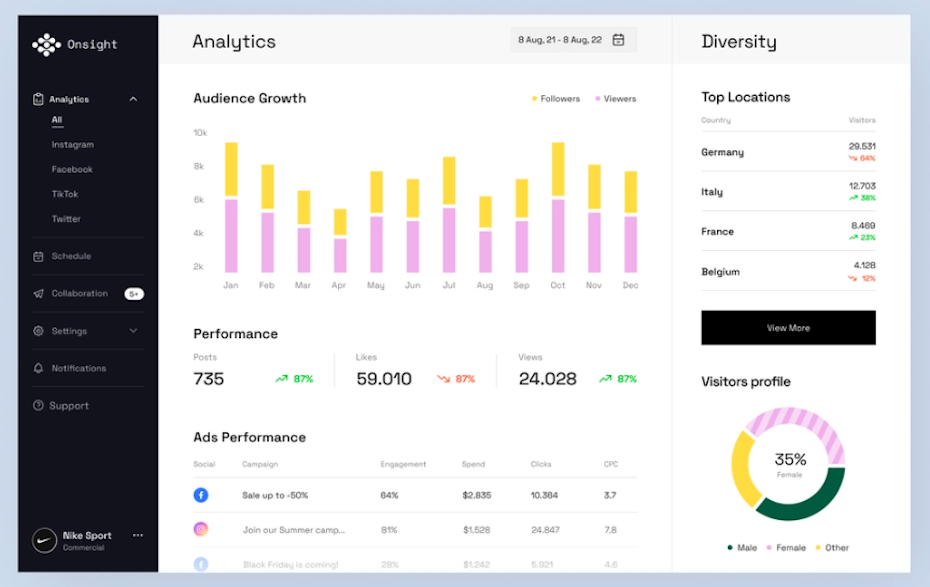Click the Settings gear icon
This screenshot has height=587, width=930.
click(x=38, y=331)
